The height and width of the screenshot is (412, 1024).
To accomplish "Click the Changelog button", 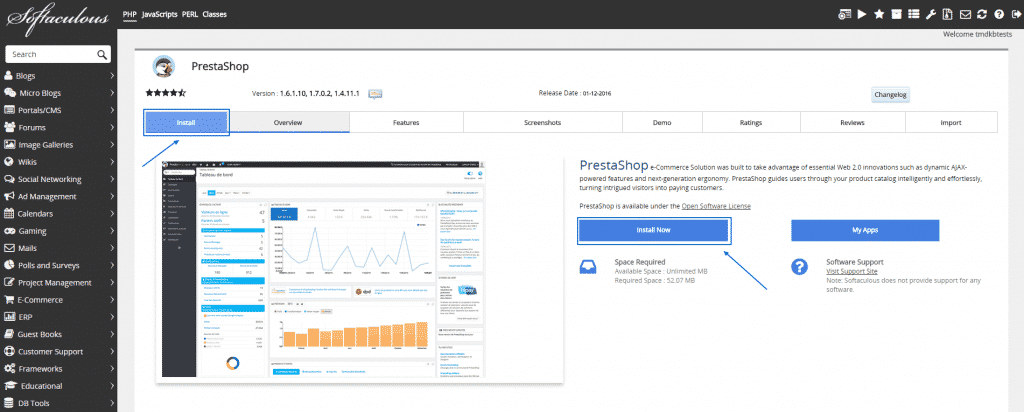I will (x=891, y=95).
